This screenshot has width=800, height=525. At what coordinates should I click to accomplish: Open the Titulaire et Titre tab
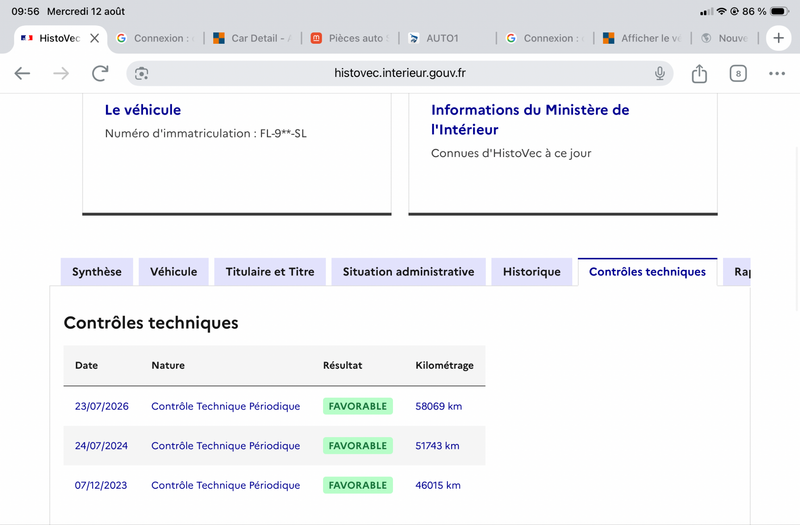[x=270, y=272]
